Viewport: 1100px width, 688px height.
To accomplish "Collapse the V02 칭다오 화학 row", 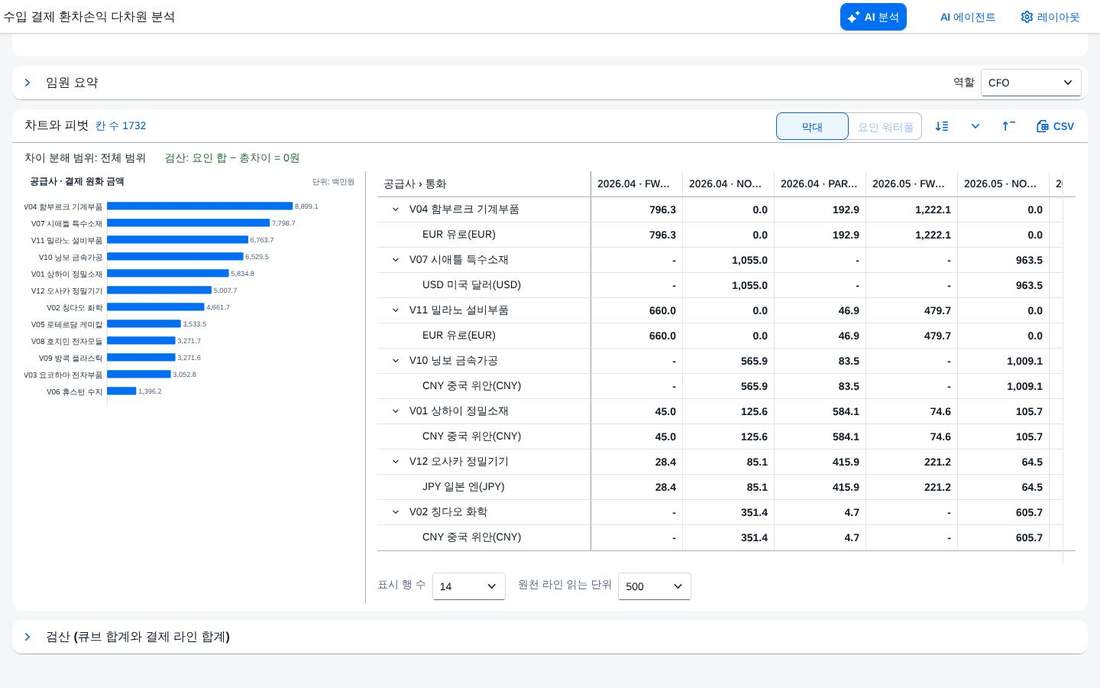I will point(396,513).
